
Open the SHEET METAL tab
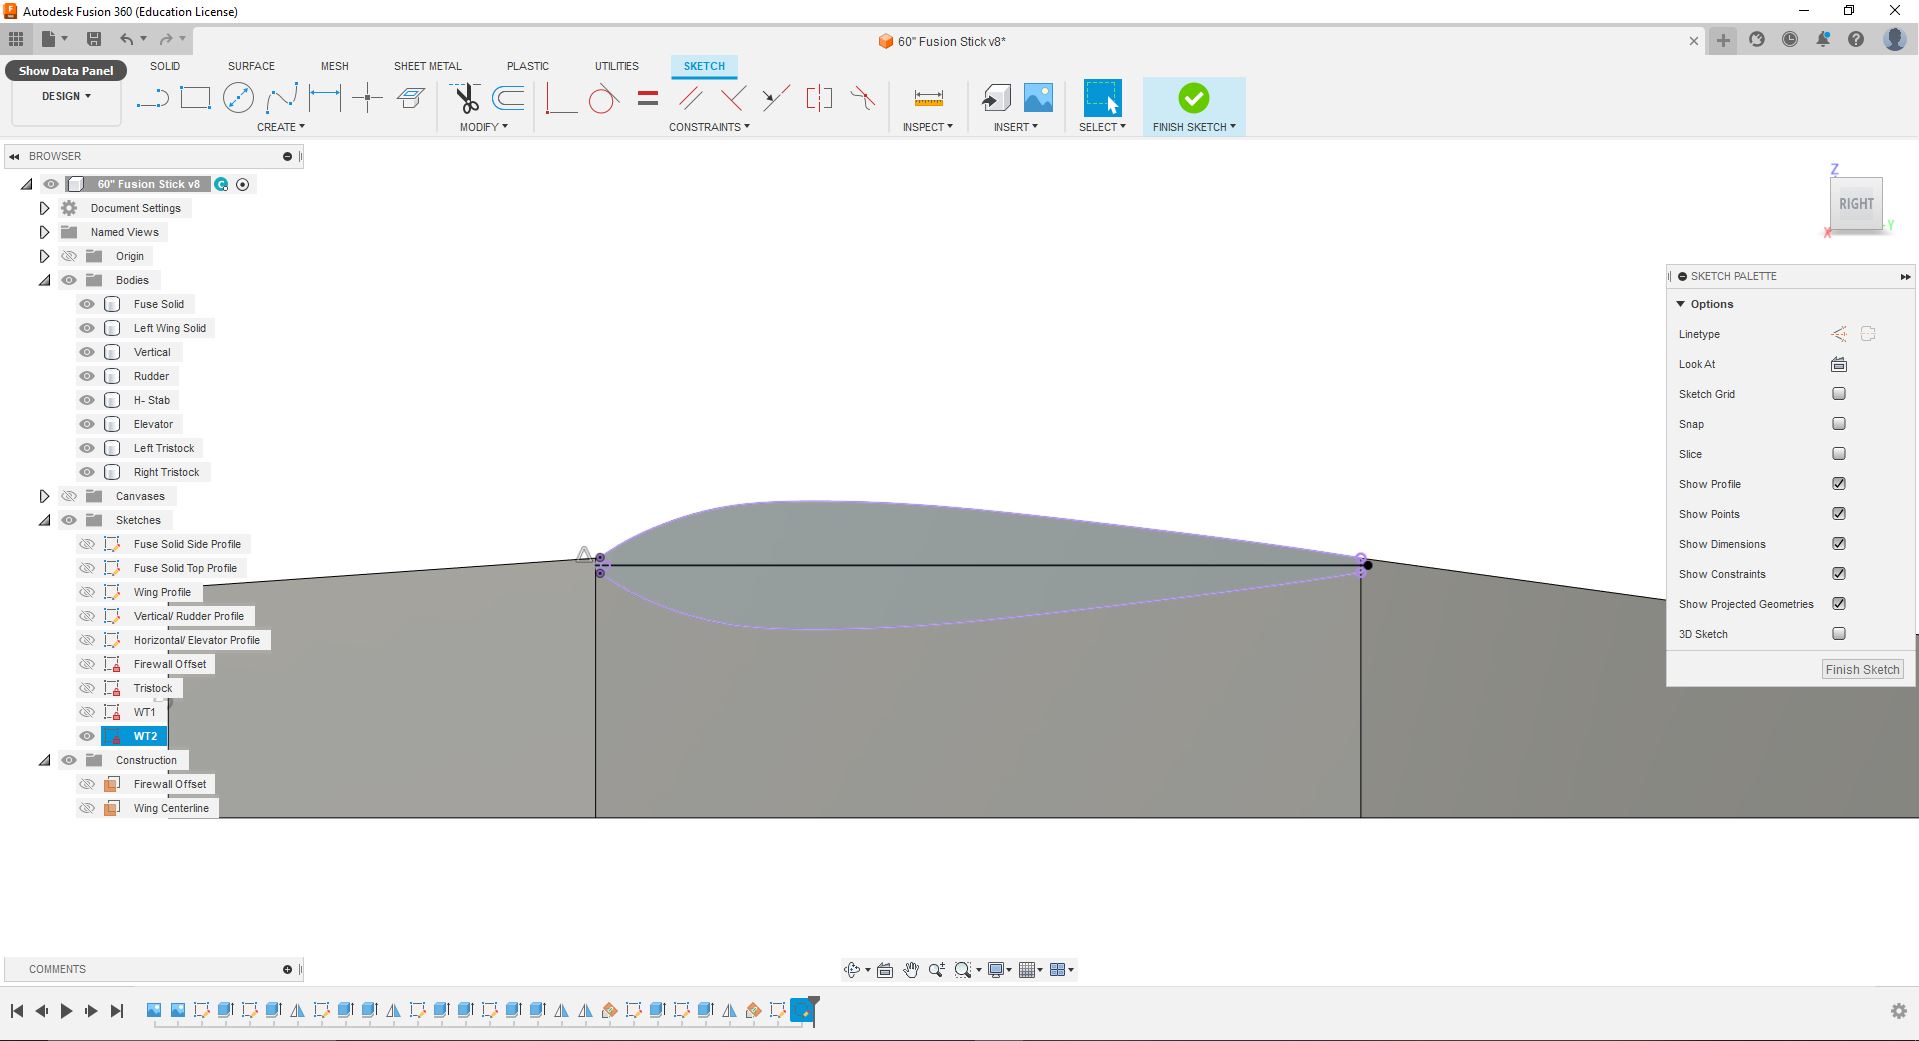pos(427,66)
